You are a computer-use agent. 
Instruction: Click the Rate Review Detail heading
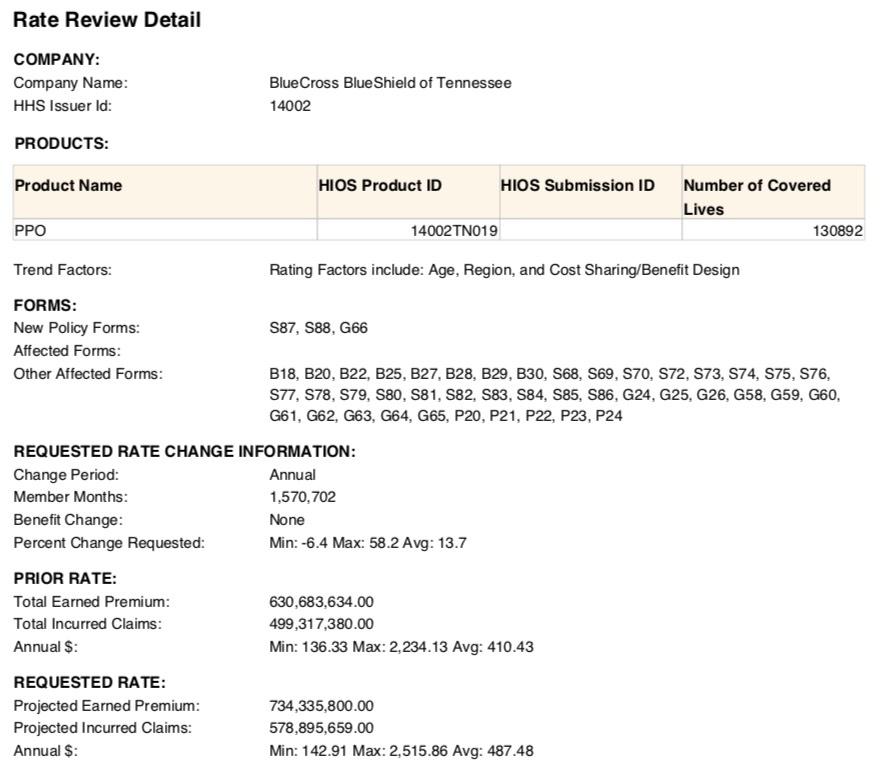pos(107,20)
